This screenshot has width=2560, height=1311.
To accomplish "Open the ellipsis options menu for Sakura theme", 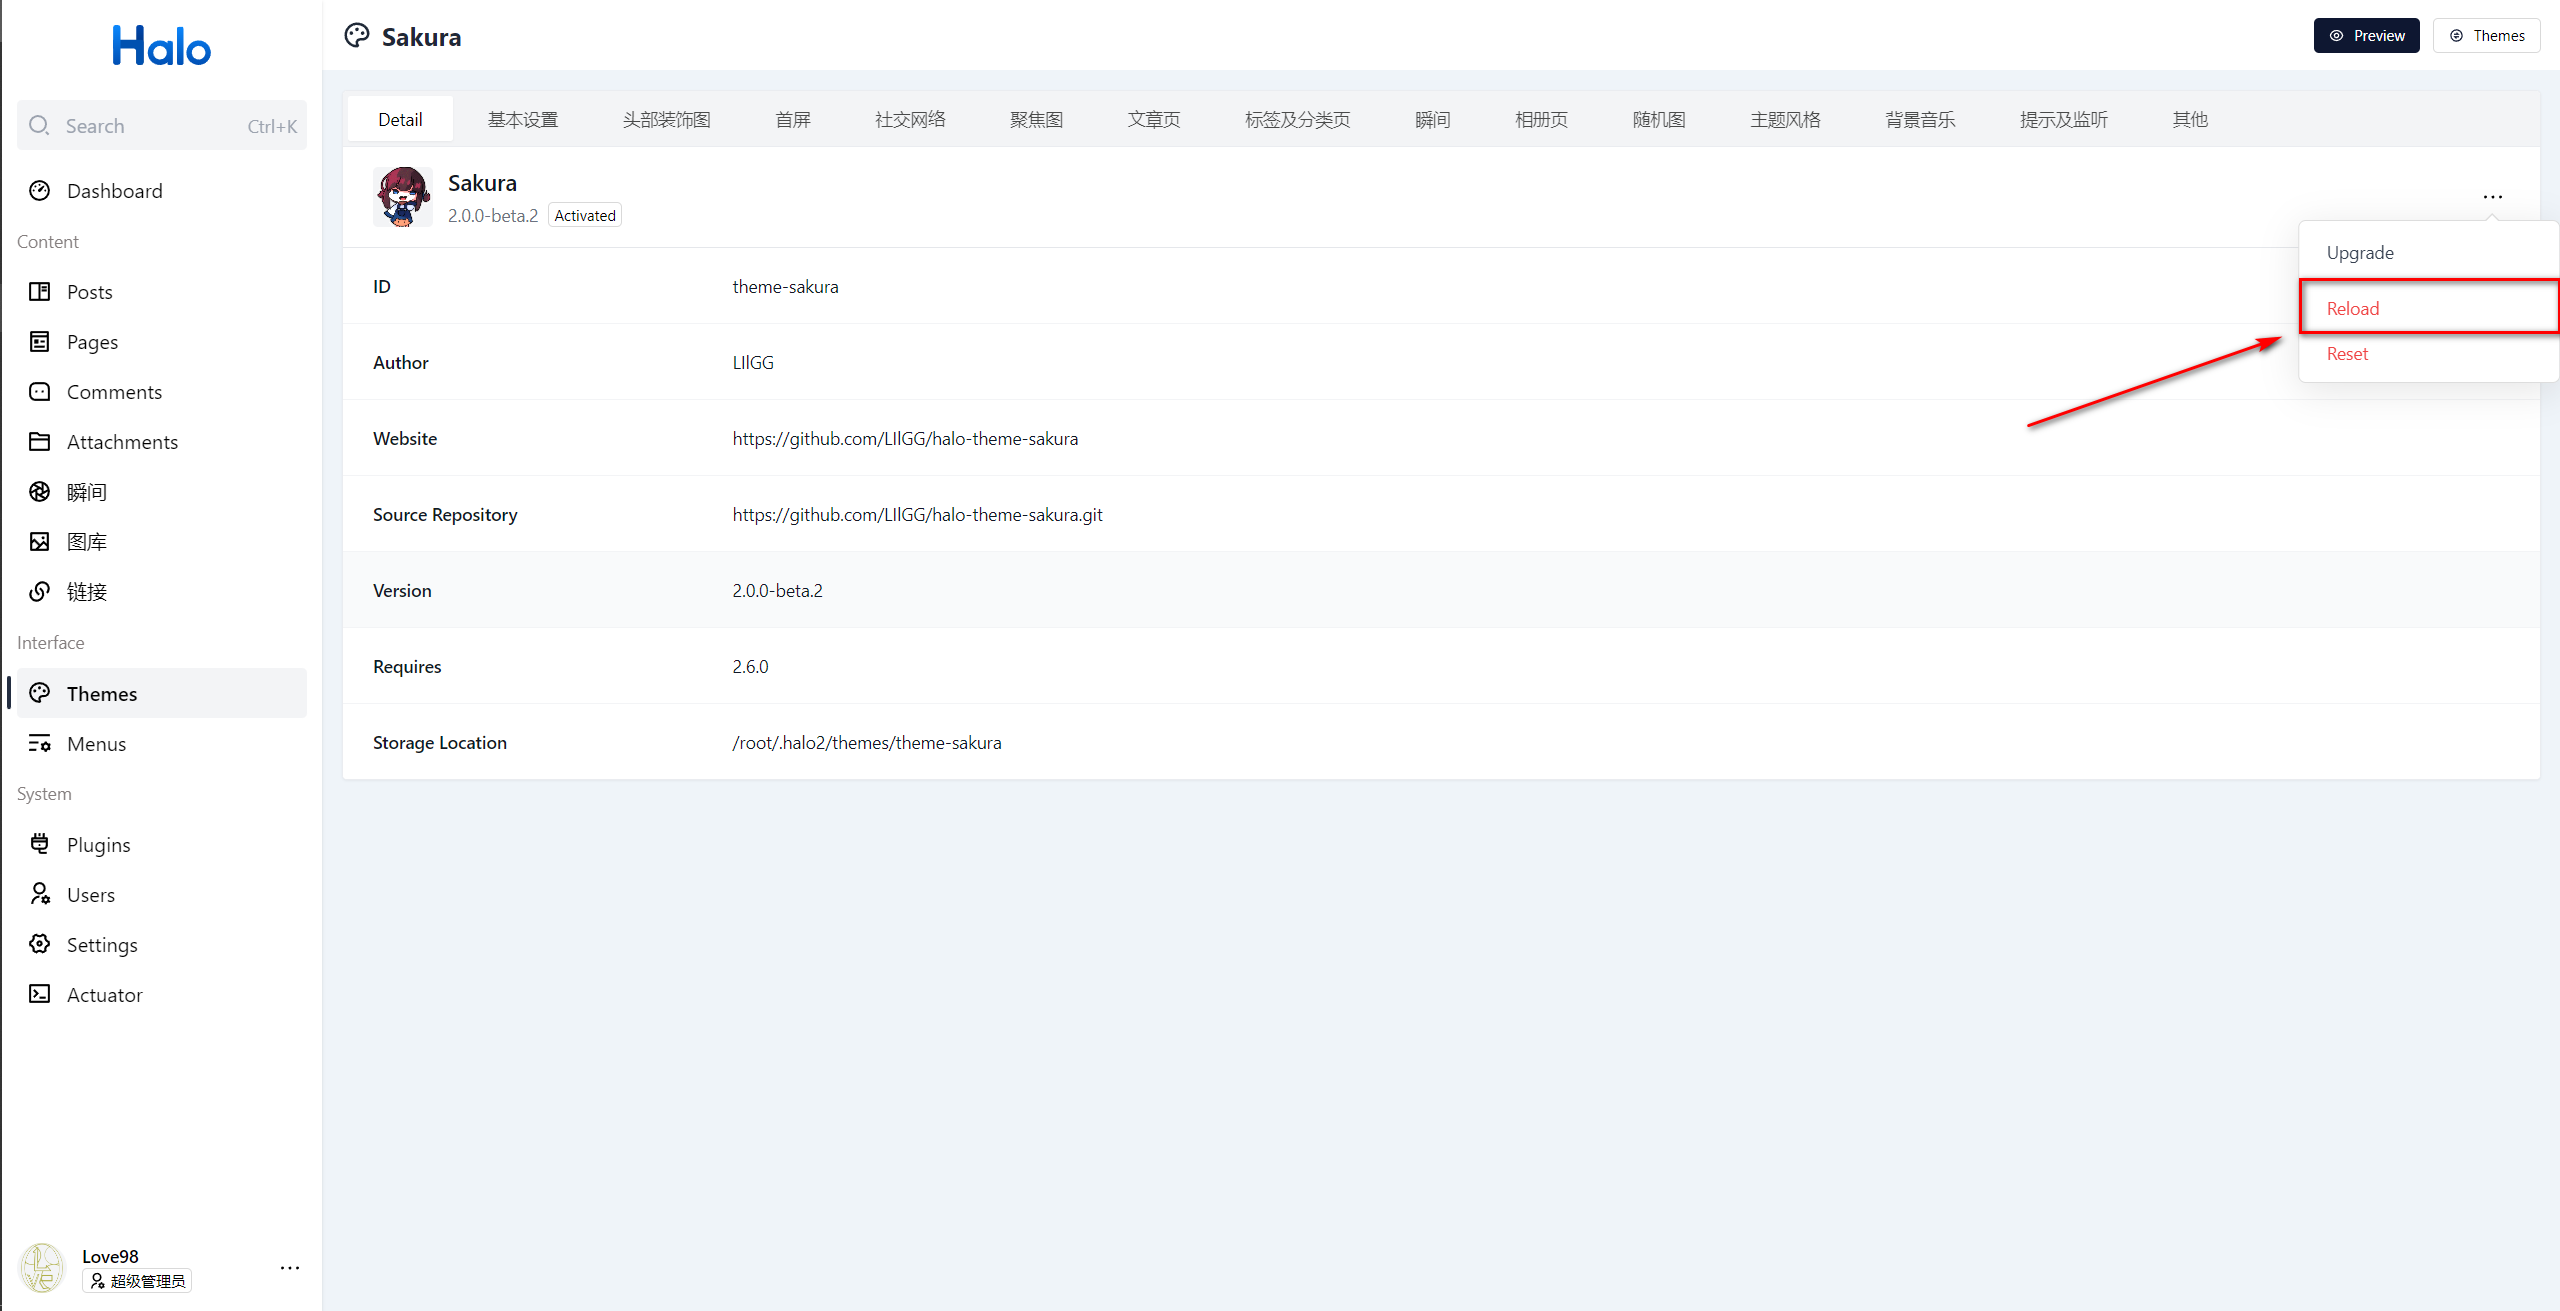I will 2493,196.
